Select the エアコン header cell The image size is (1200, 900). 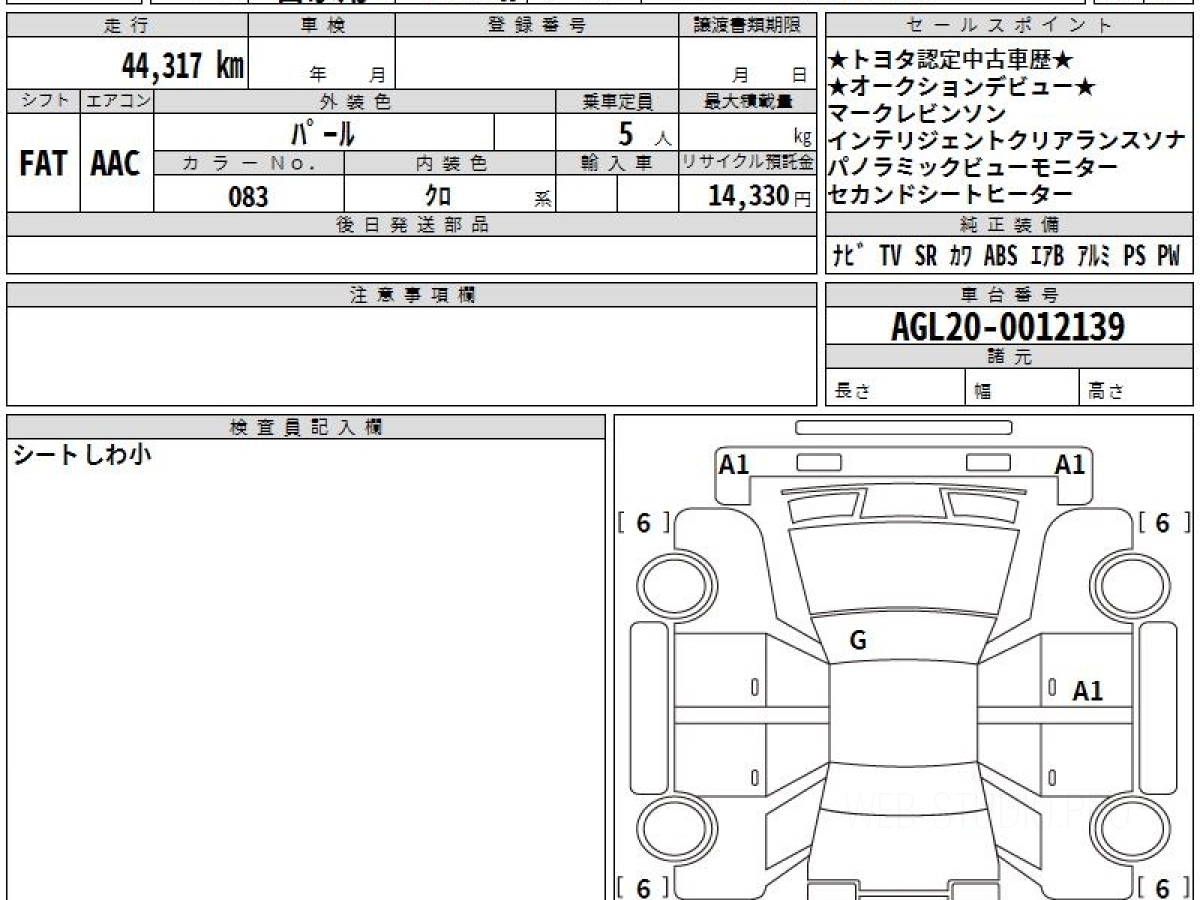[x=117, y=101]
